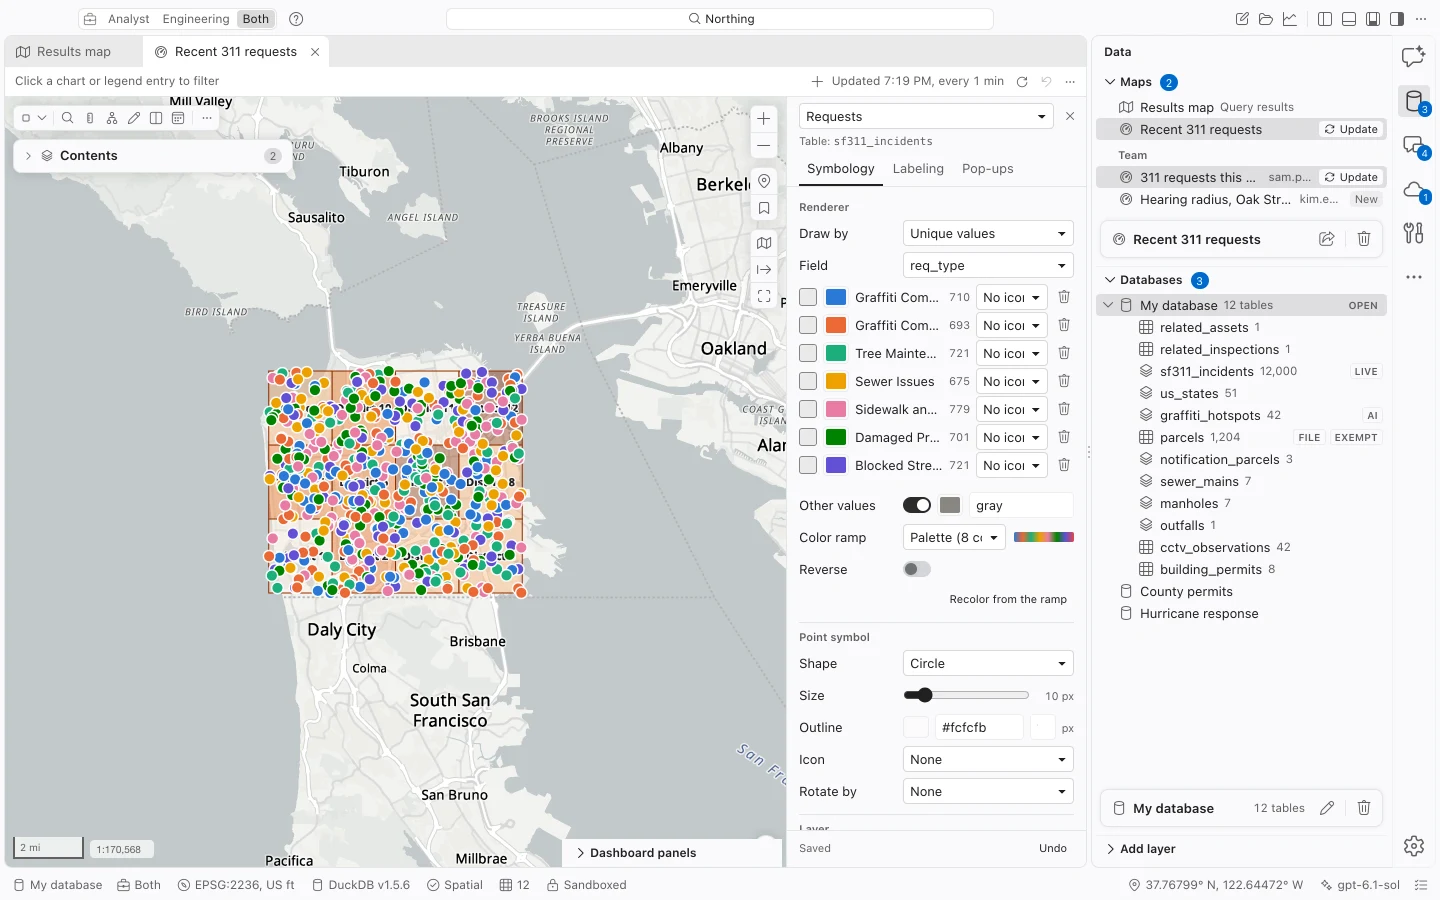Open the tools panel in right rail

point(1414,233)
